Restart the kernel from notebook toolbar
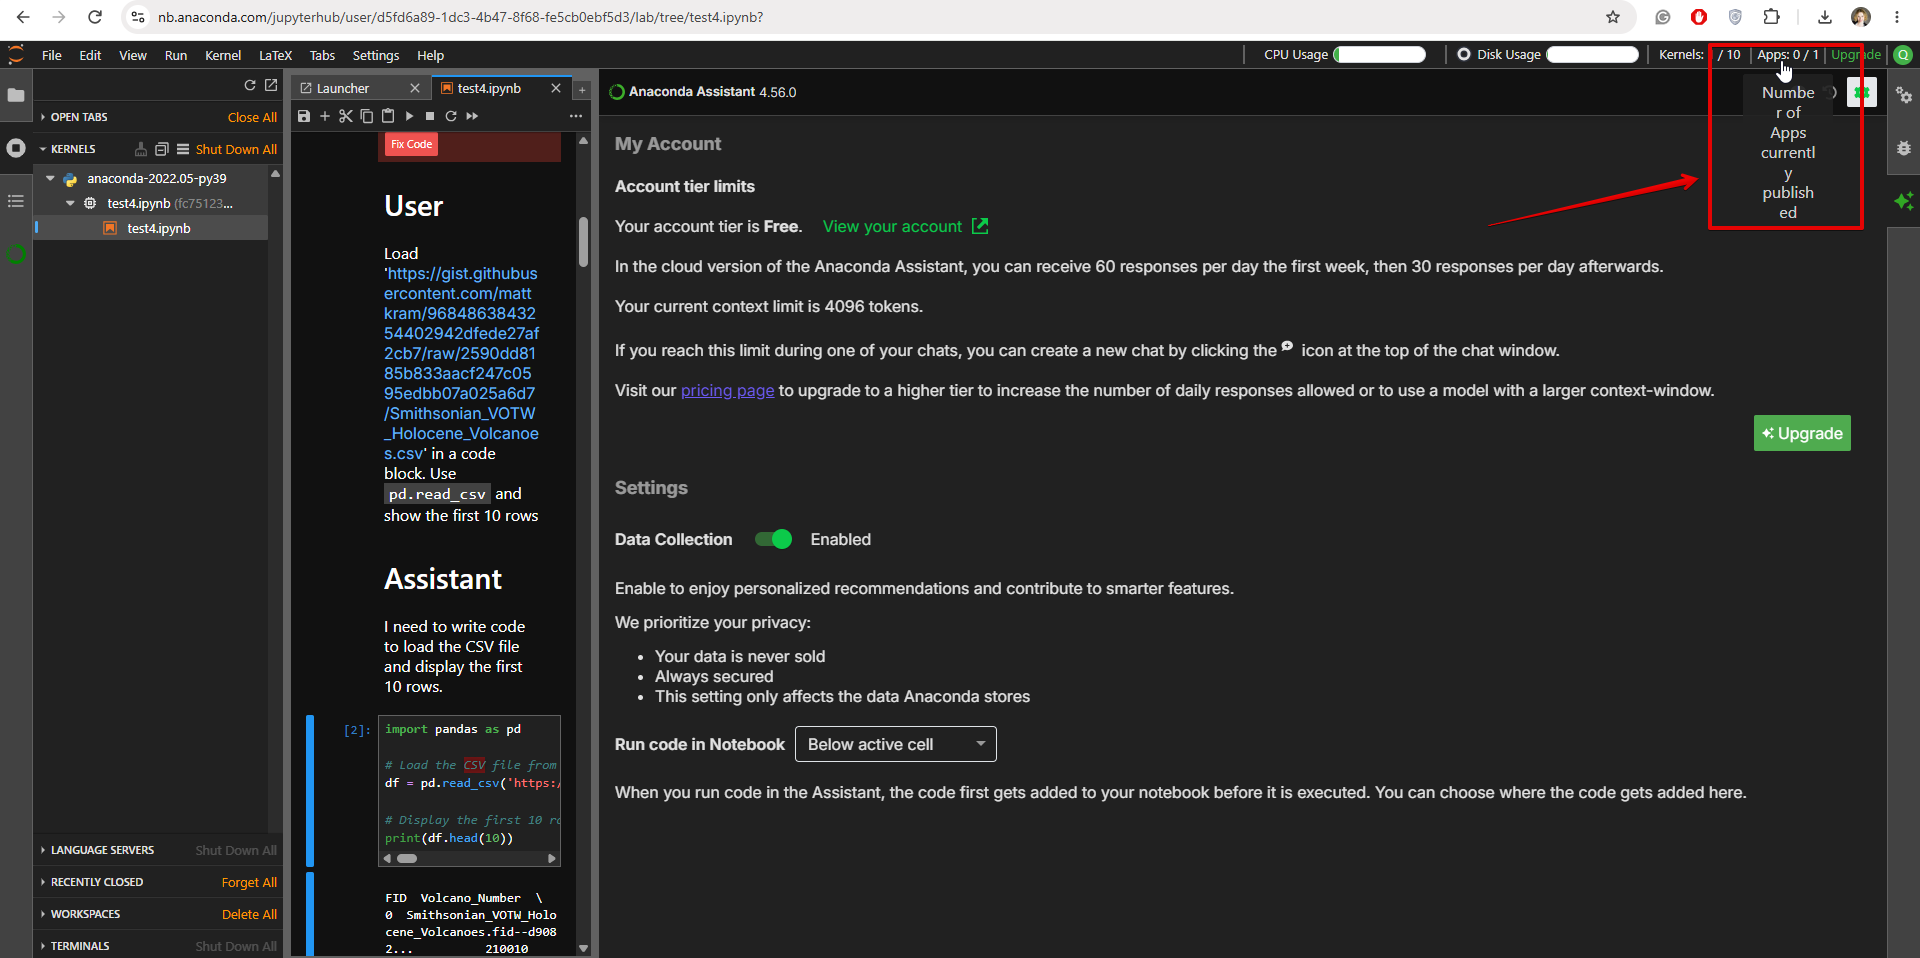 pyautogui.click(x=451, y=116)
